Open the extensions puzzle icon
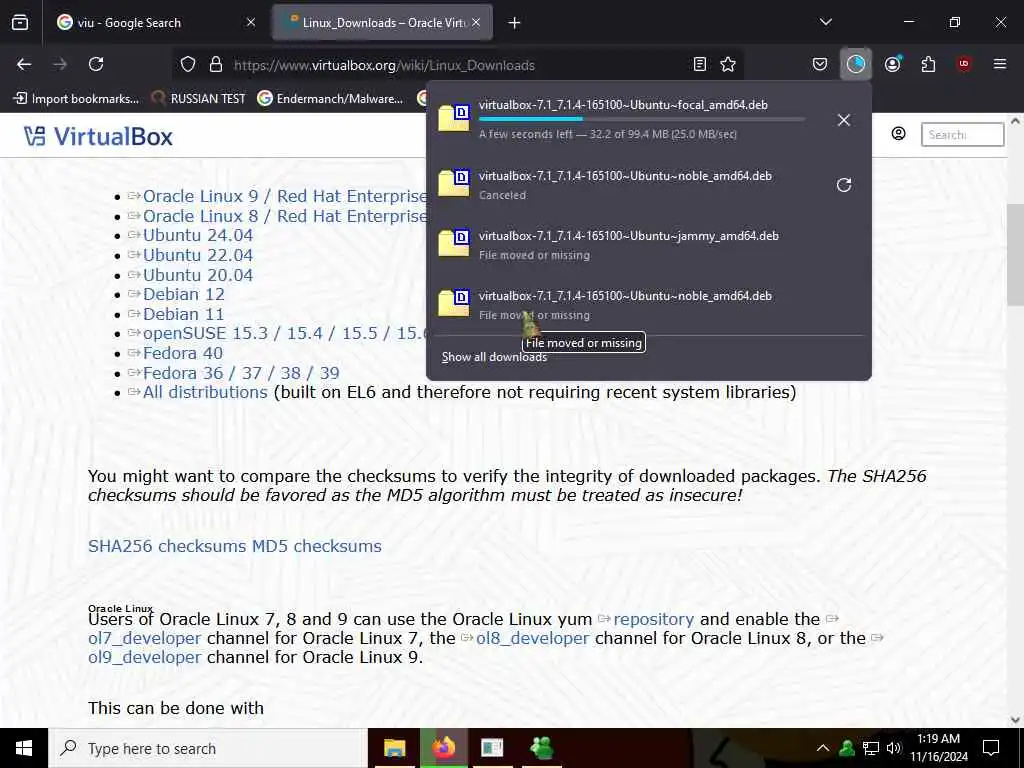The height and width of the screenshot is (768, 1024). 928,64
